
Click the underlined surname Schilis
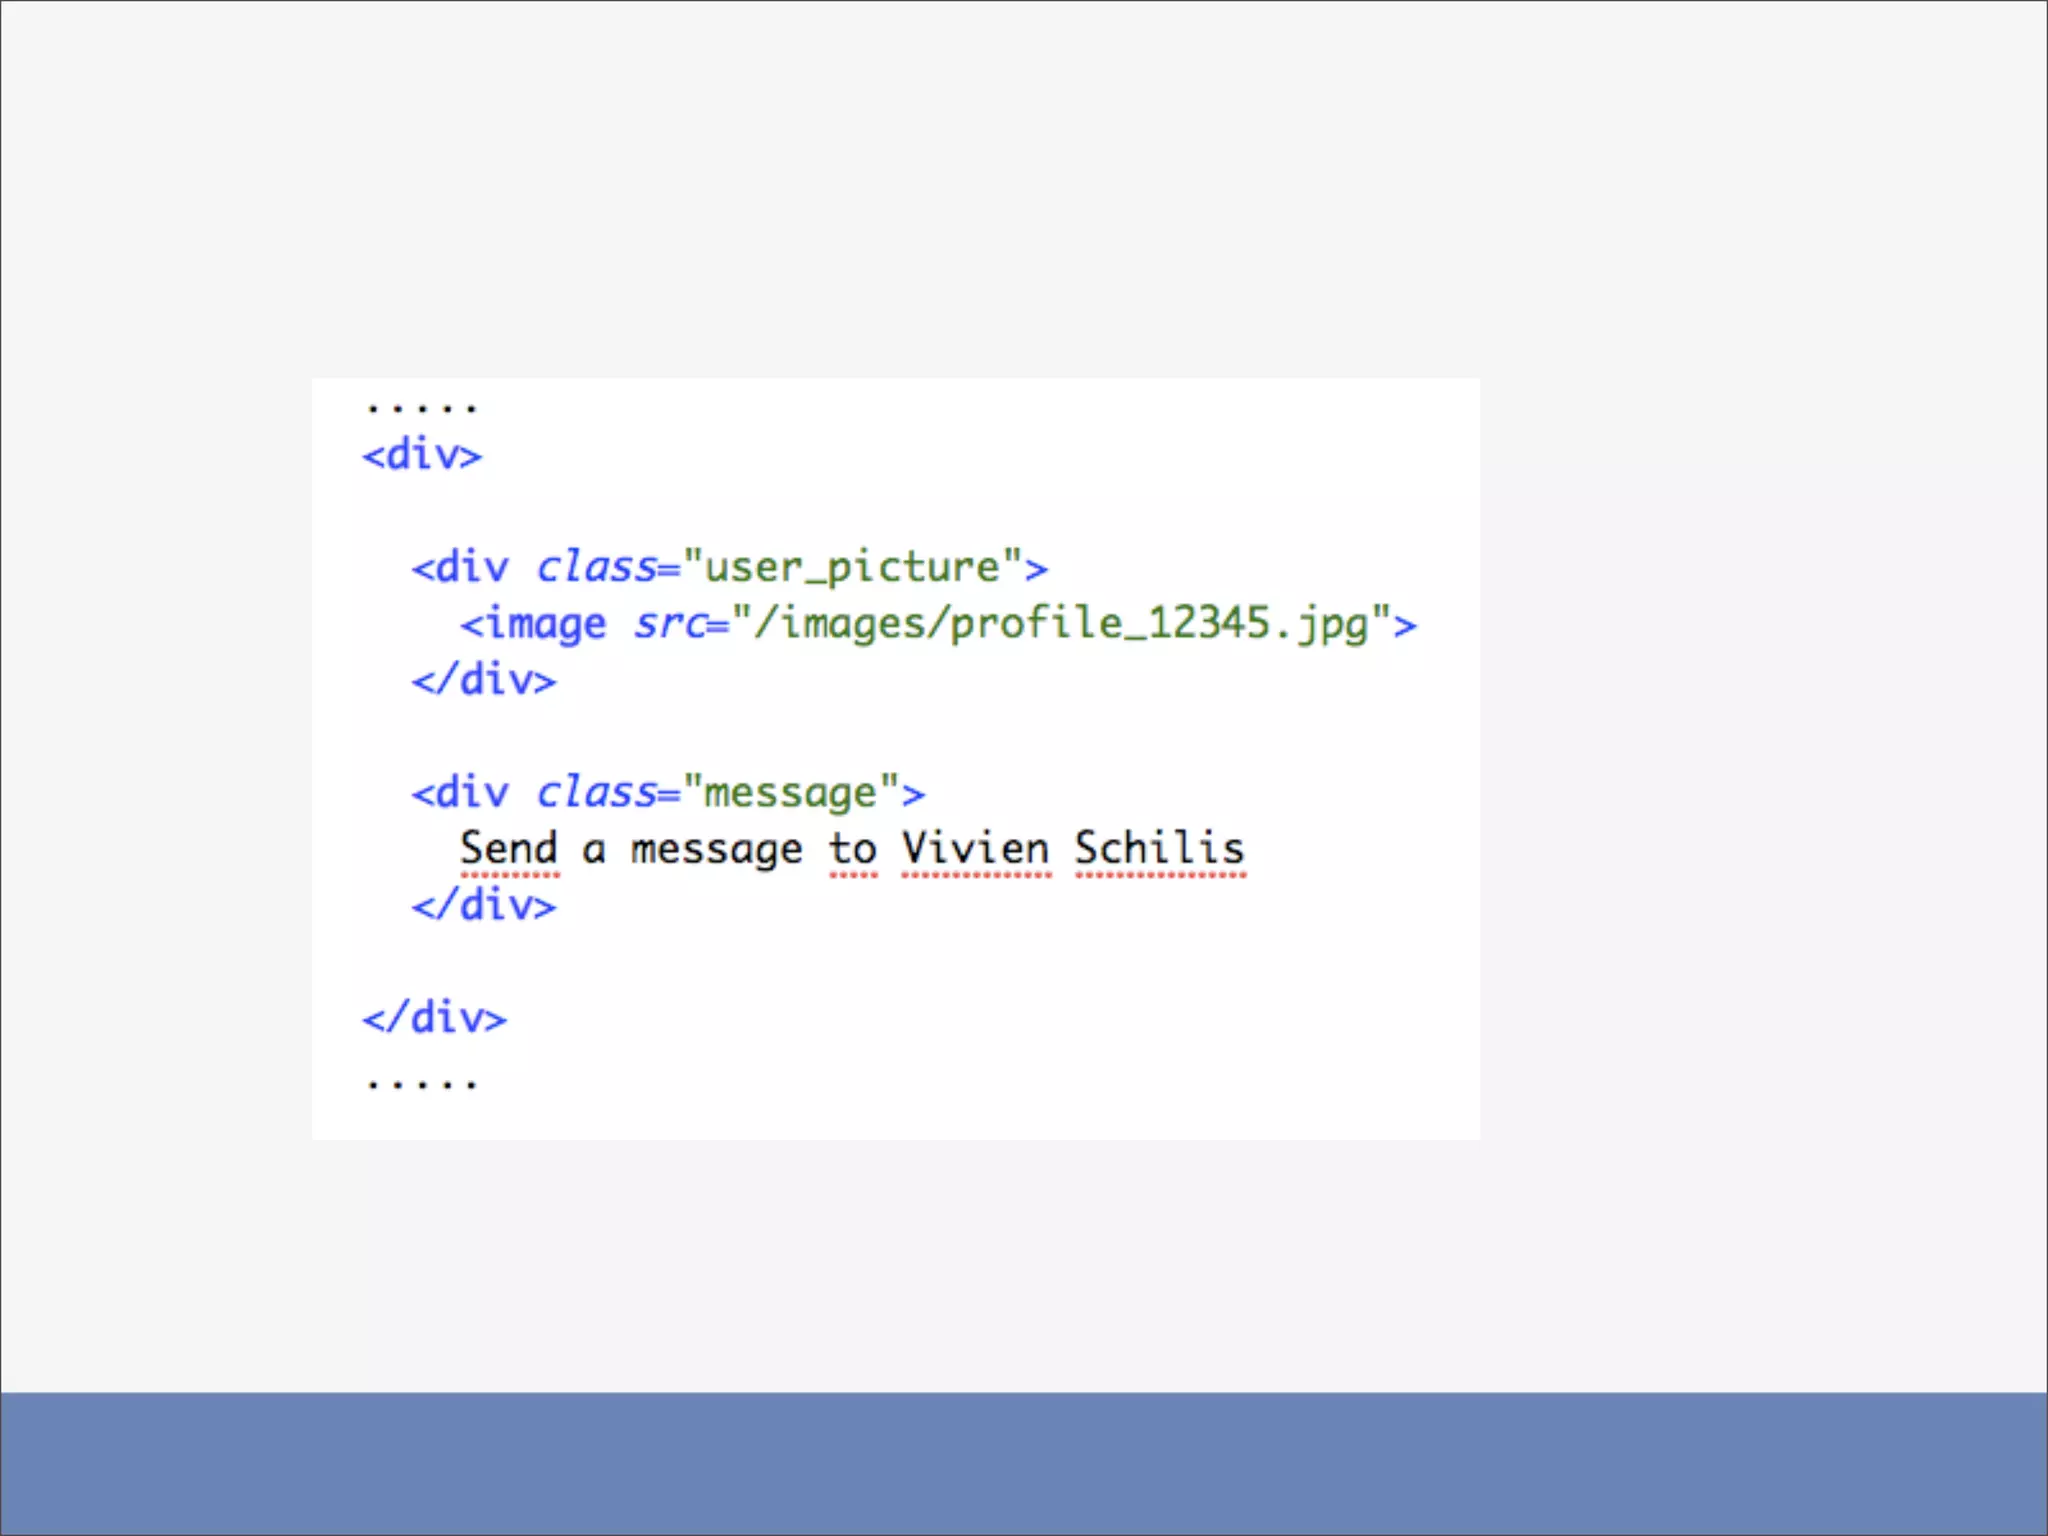point(1159,849)
